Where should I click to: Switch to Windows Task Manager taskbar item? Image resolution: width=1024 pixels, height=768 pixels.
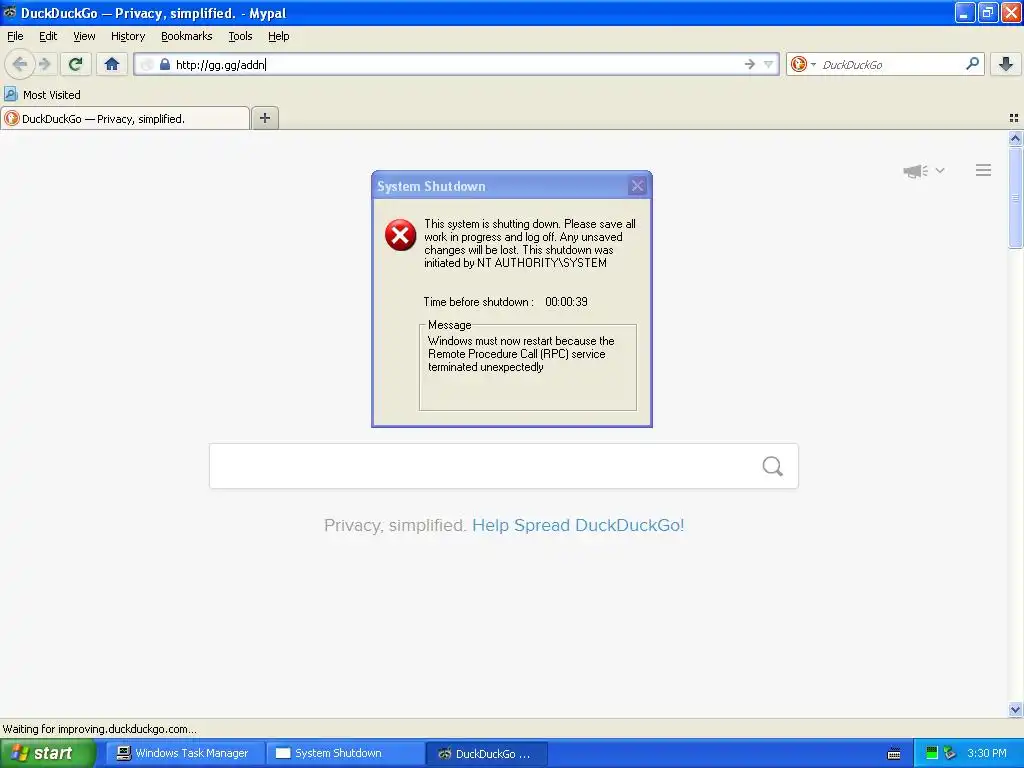184,753
